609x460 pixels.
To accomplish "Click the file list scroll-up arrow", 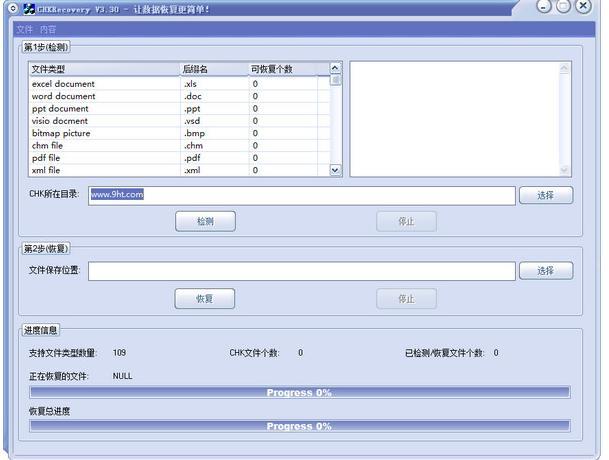I will tap(335, 68).
